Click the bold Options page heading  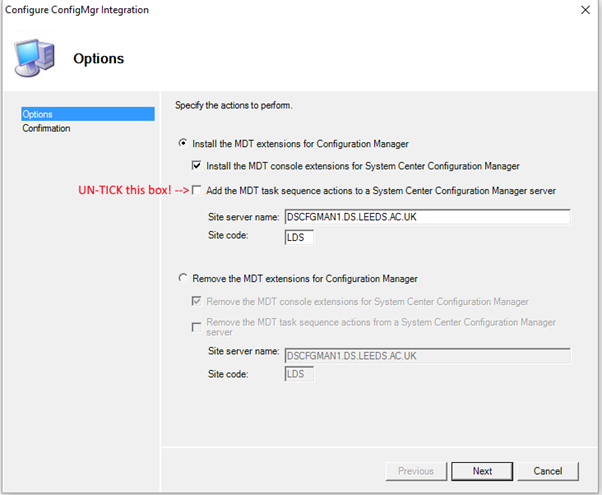pos(98,58)
